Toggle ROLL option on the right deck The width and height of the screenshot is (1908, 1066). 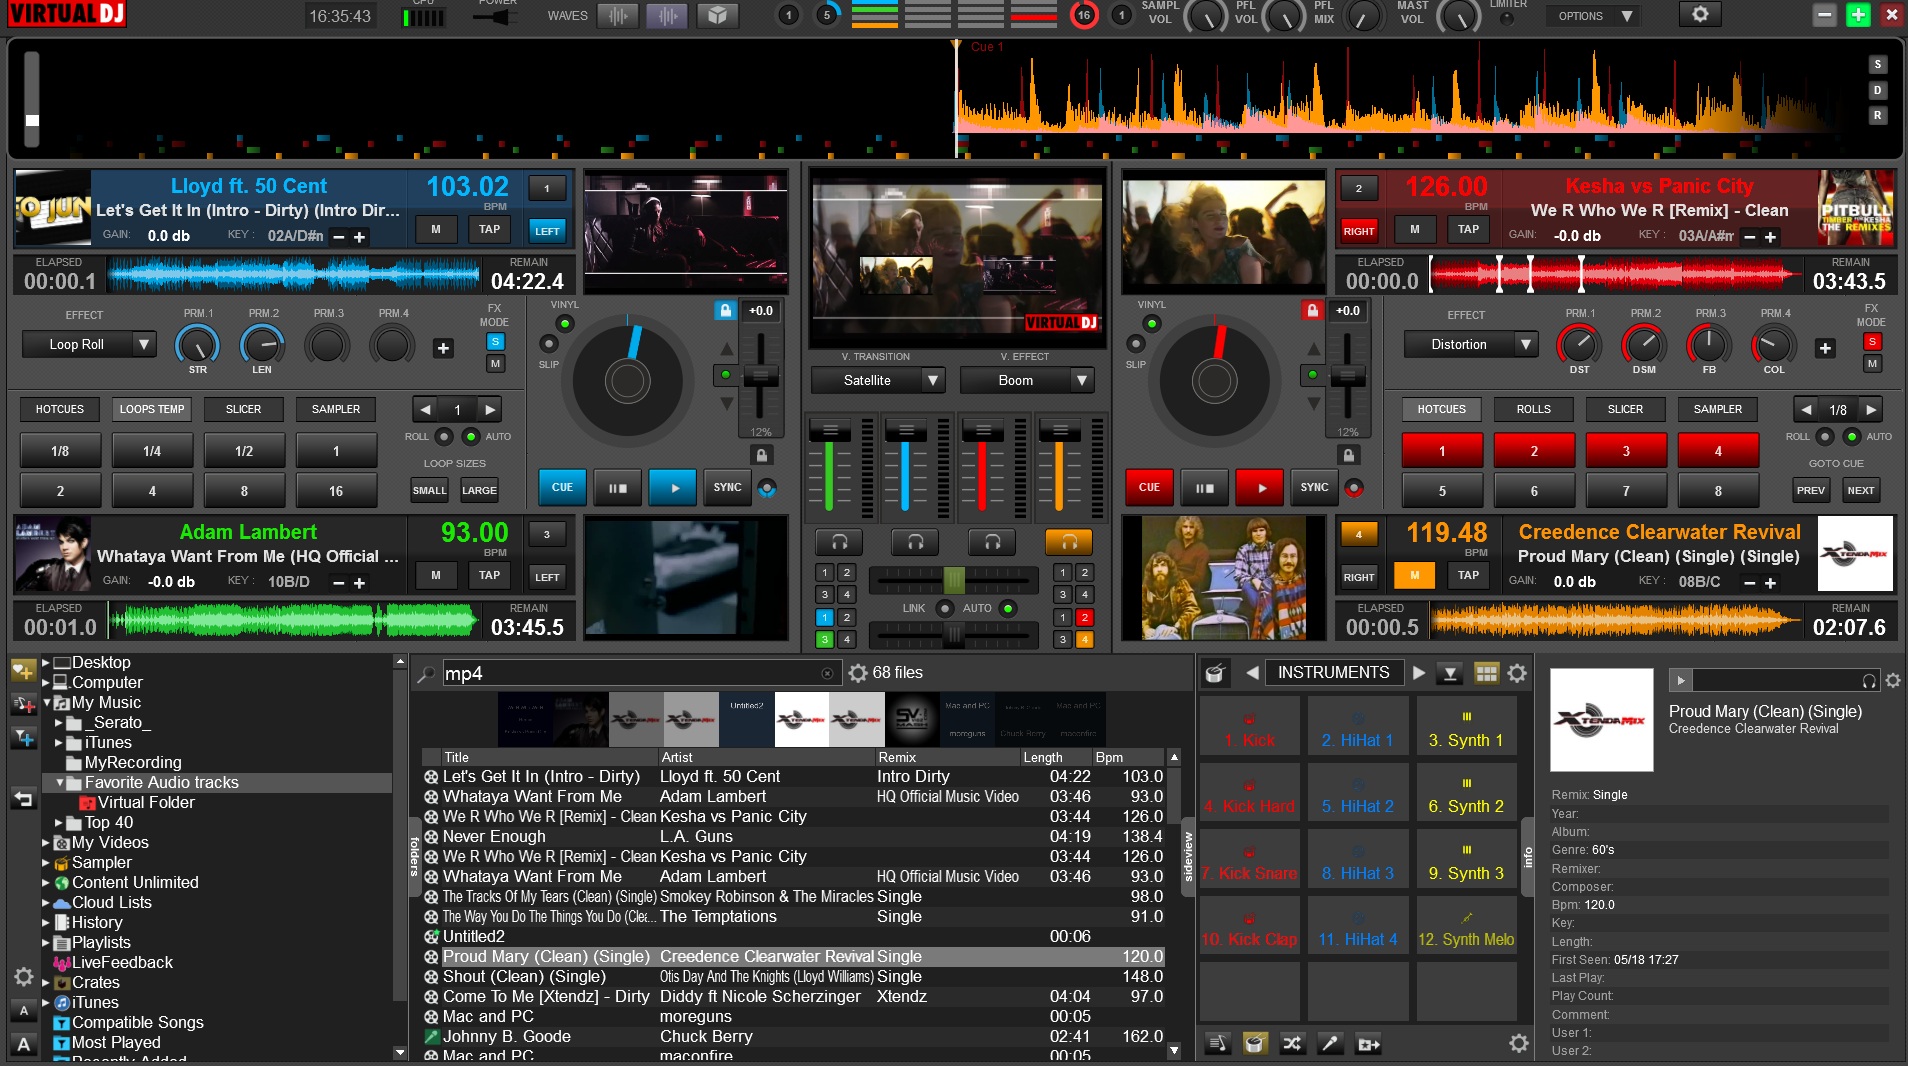point(1825,437)
